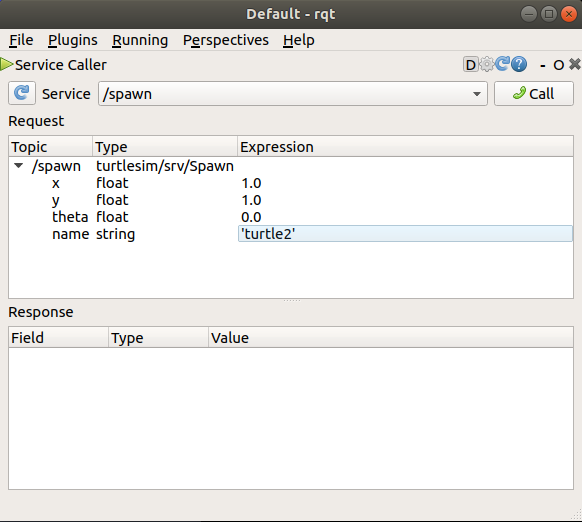582x522 pixels.
Task: Minimize plugin with the dash icon
Action: click(543, 66)
